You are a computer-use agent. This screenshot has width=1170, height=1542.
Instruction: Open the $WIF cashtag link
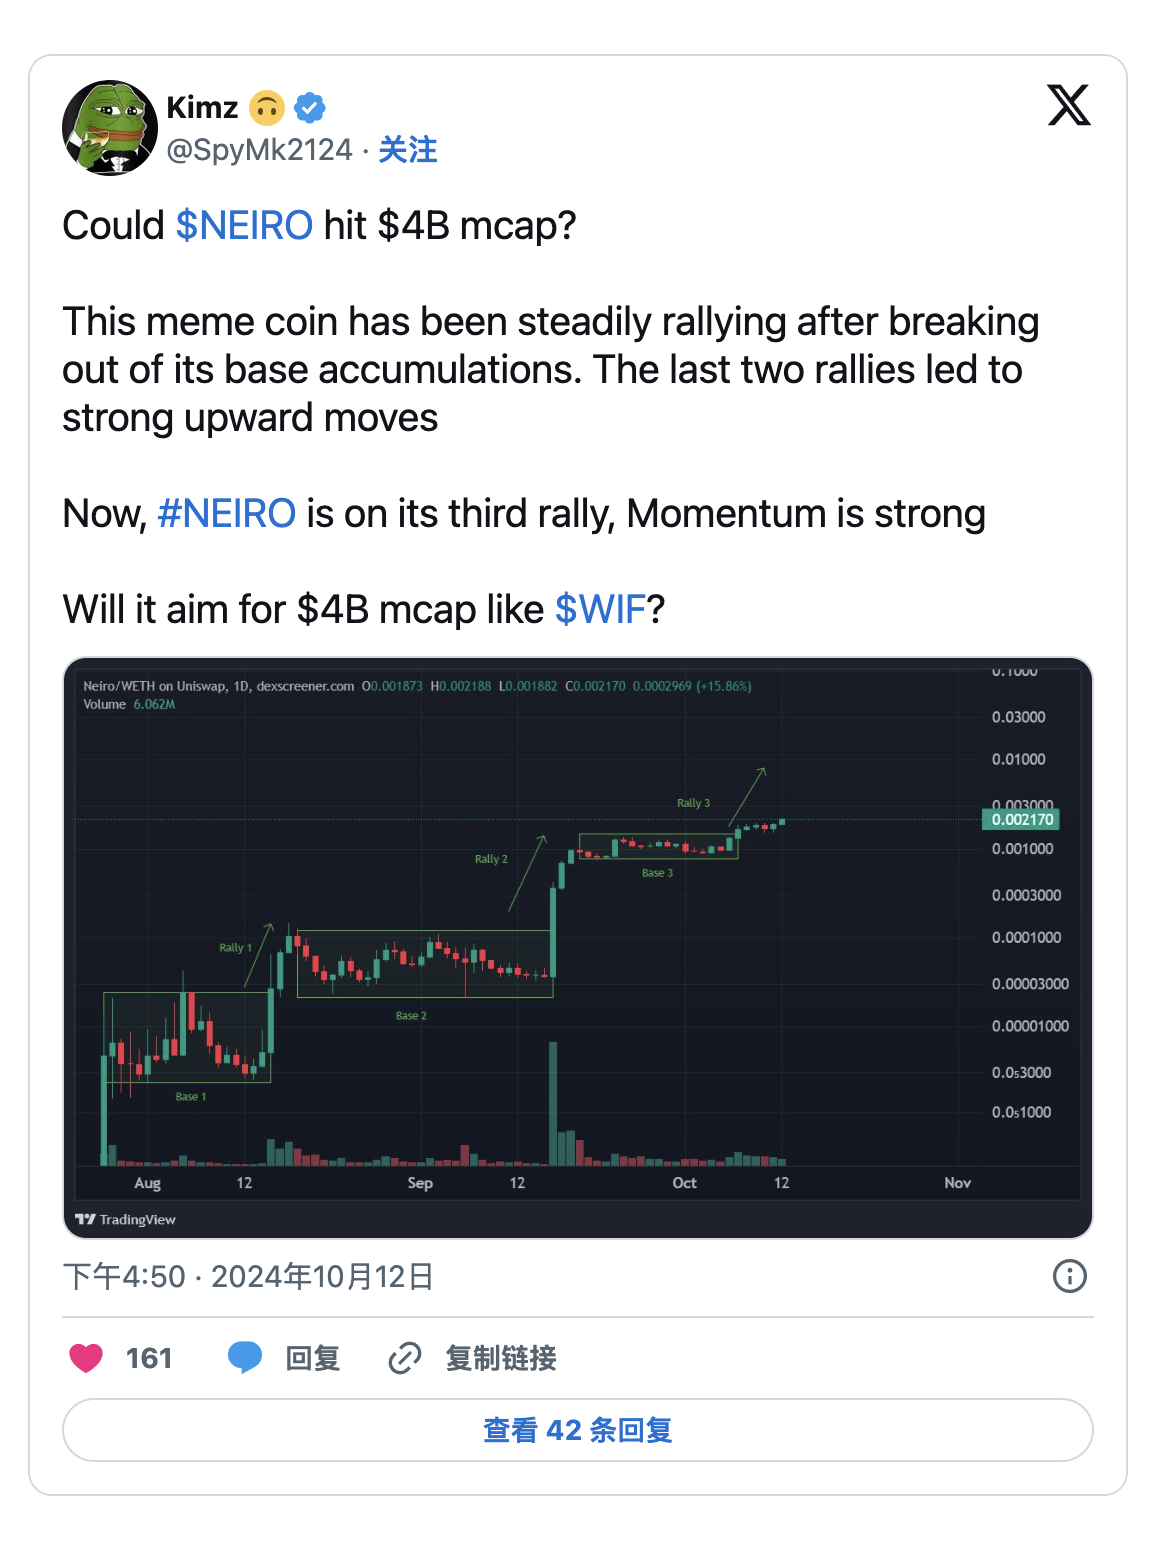click(600, 610)
